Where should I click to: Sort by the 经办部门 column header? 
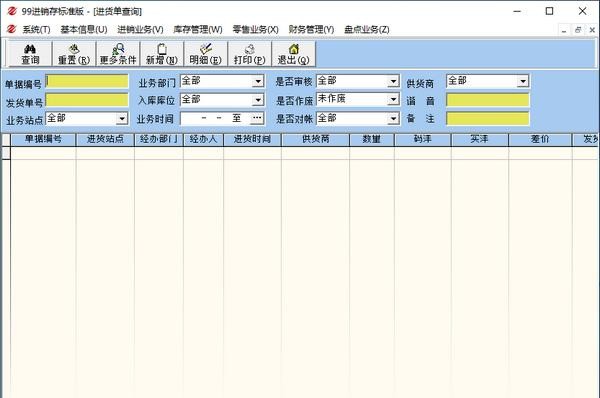(159, 140)
